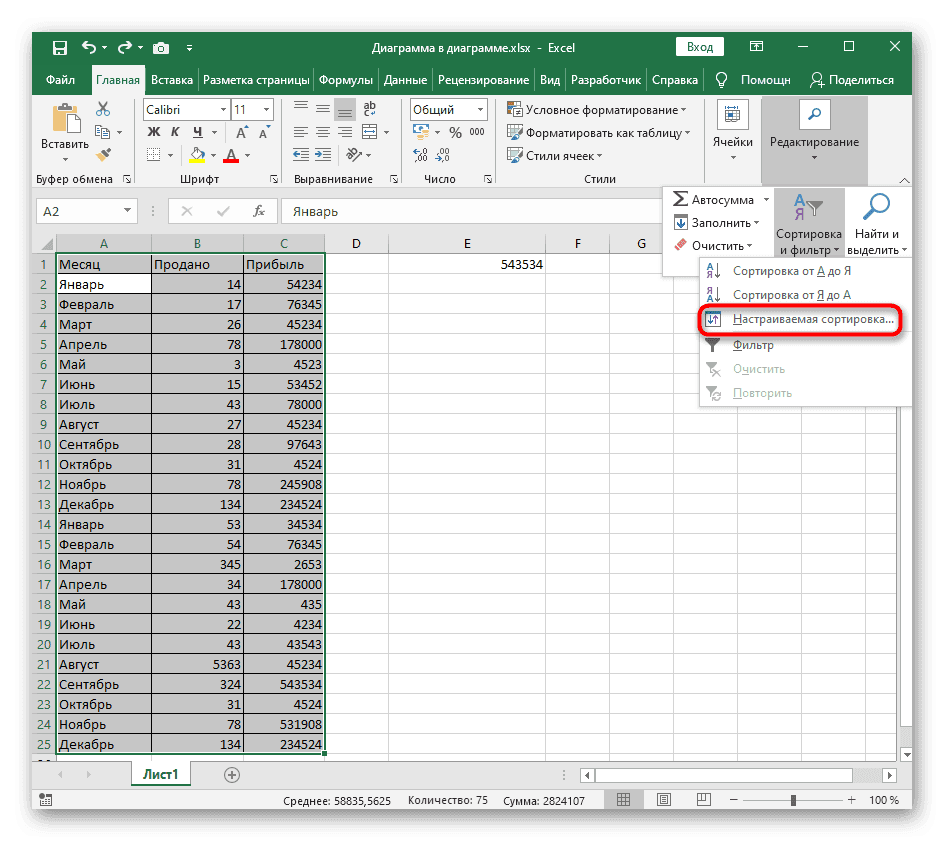Open the Формулы ribbon tab
Image resolution: width=944 pixels, height=841 pixels.
(346, 80)
